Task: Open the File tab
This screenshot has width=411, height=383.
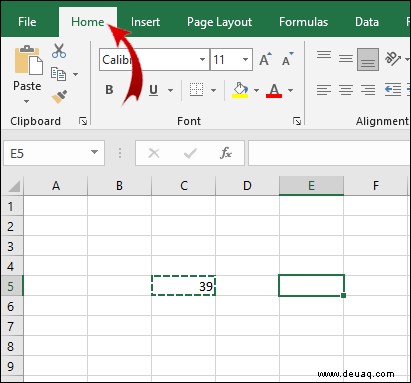Action: 27,22
